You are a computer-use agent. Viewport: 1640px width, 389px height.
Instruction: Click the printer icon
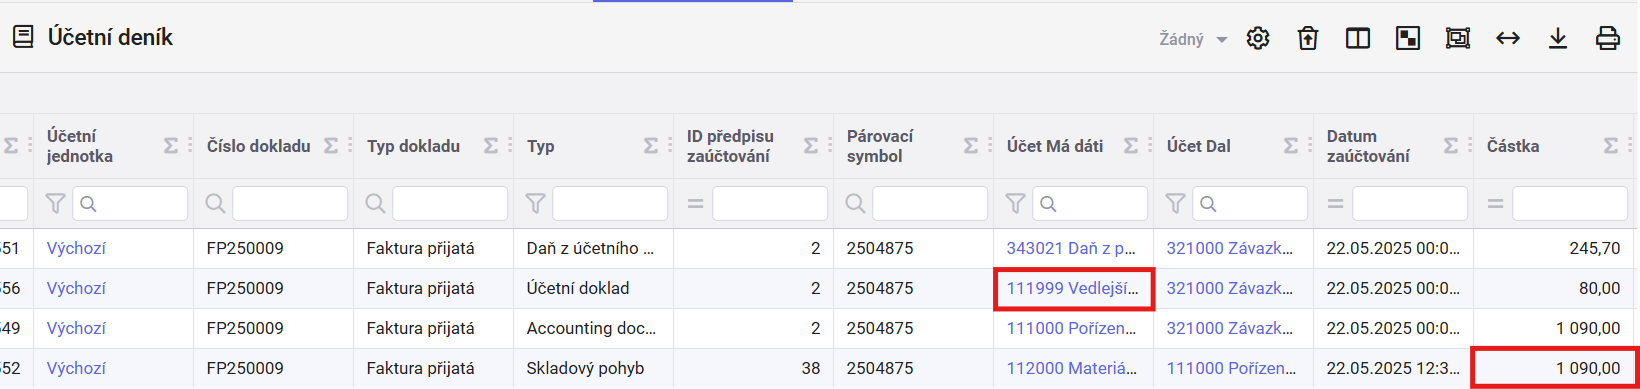pos(1608,39)
